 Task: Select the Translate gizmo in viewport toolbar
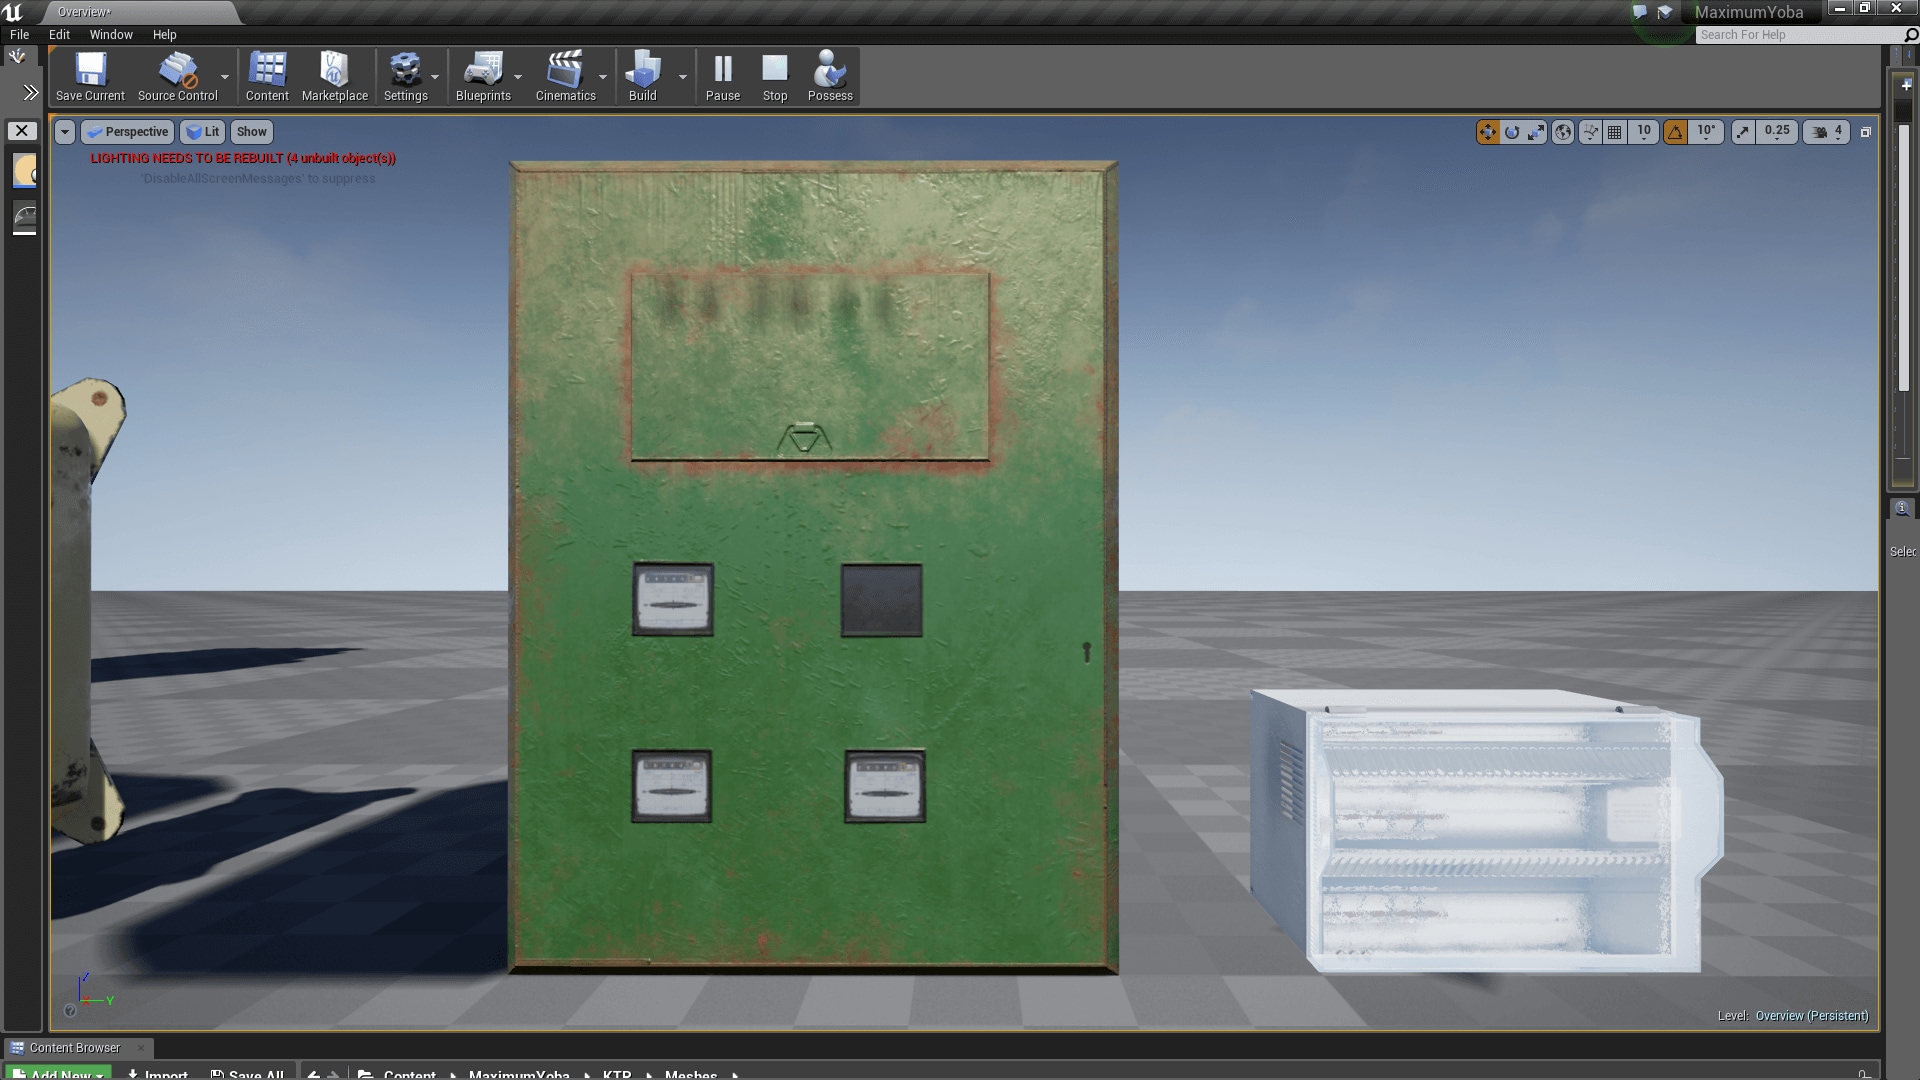point(1488,132)
